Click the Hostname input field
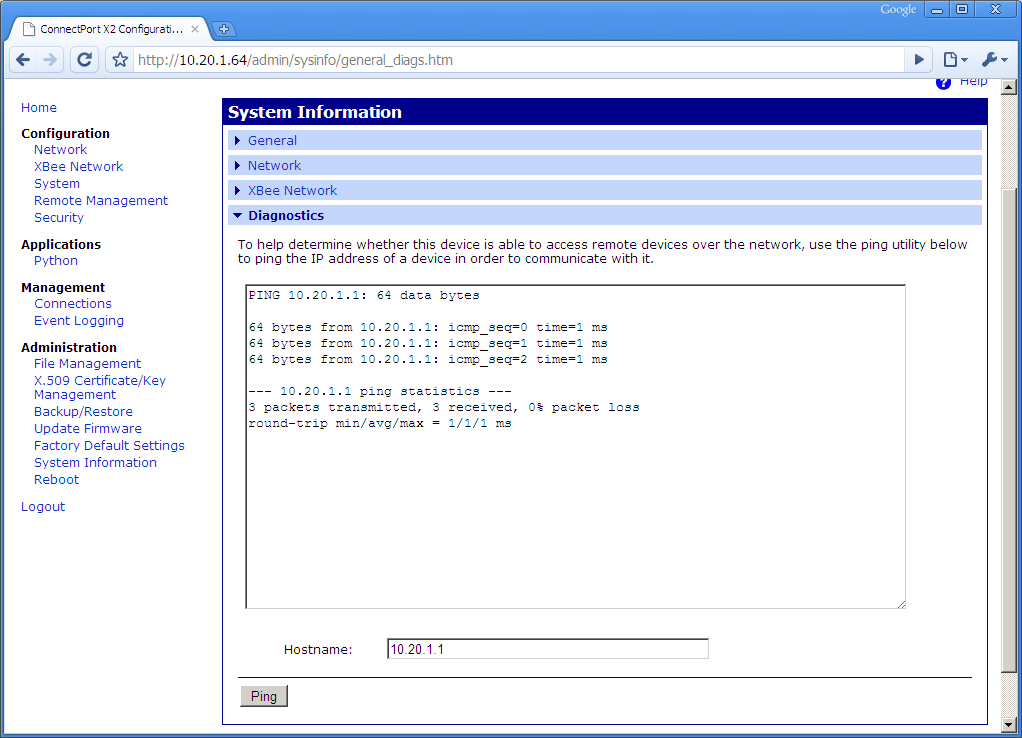1022x738 pixels. [x=547, y=649]
